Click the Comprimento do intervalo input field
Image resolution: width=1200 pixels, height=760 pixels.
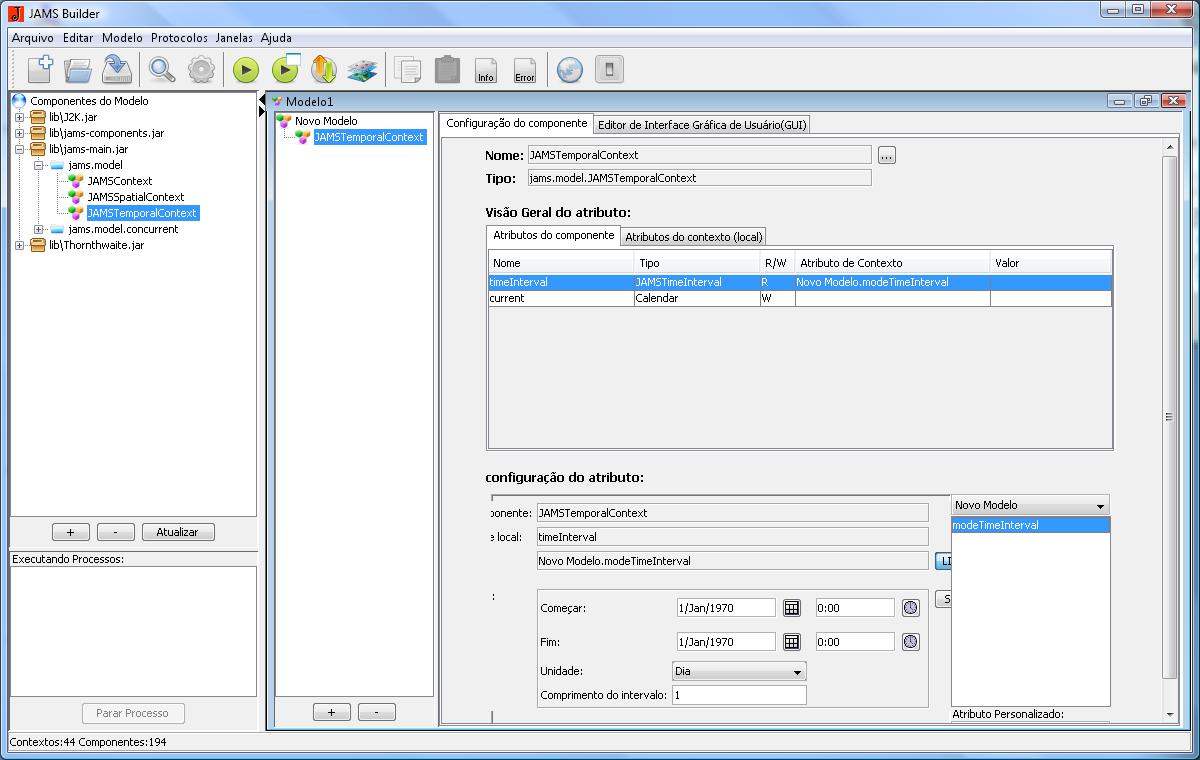tap(738, 695)
